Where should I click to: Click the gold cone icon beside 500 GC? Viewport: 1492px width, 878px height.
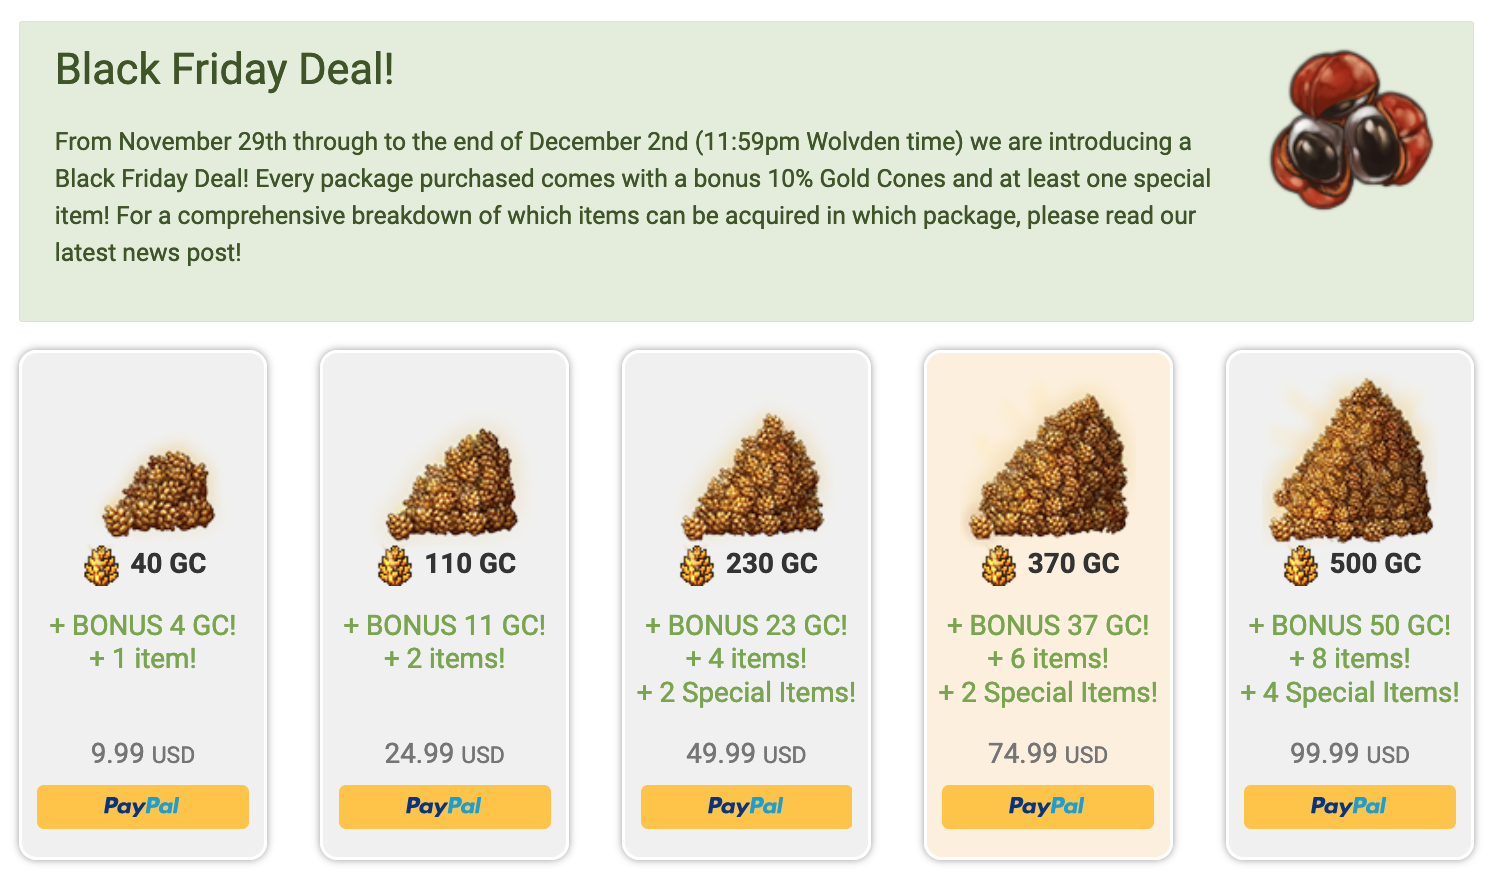pyautogui.click(x=1301, y=565)
